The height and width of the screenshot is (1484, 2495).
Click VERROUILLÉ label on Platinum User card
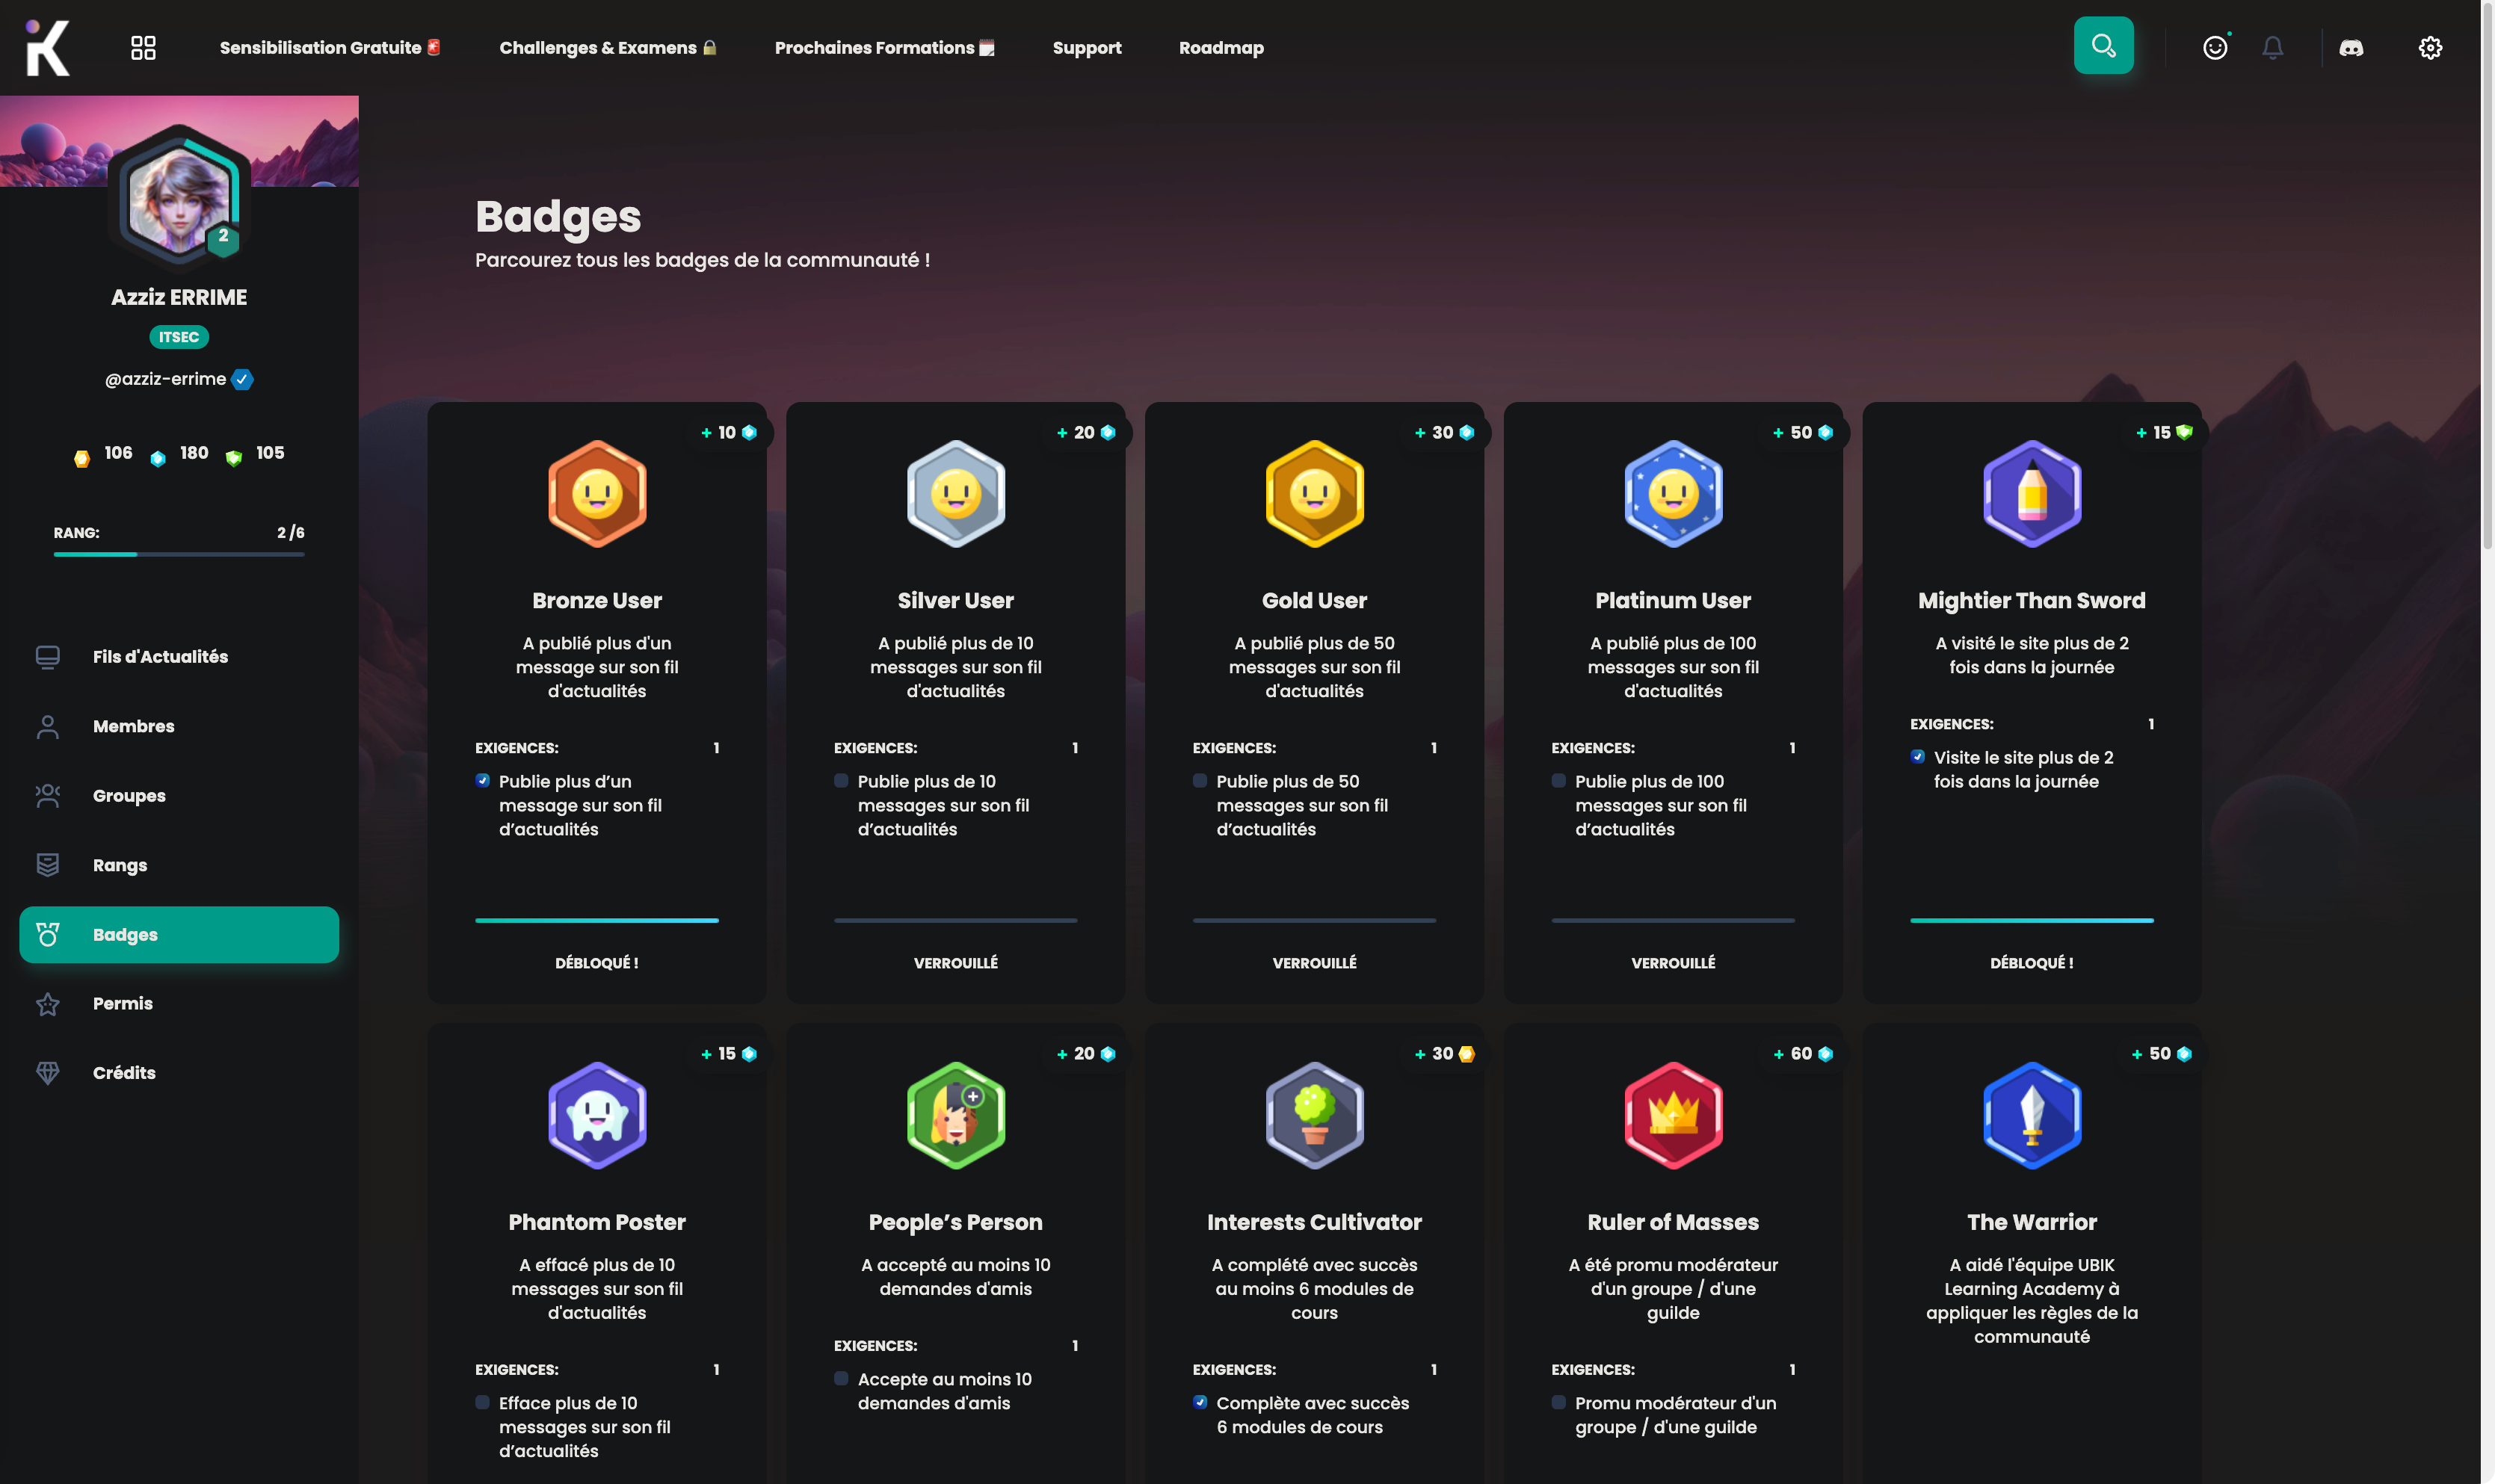tap(1673, 963)
